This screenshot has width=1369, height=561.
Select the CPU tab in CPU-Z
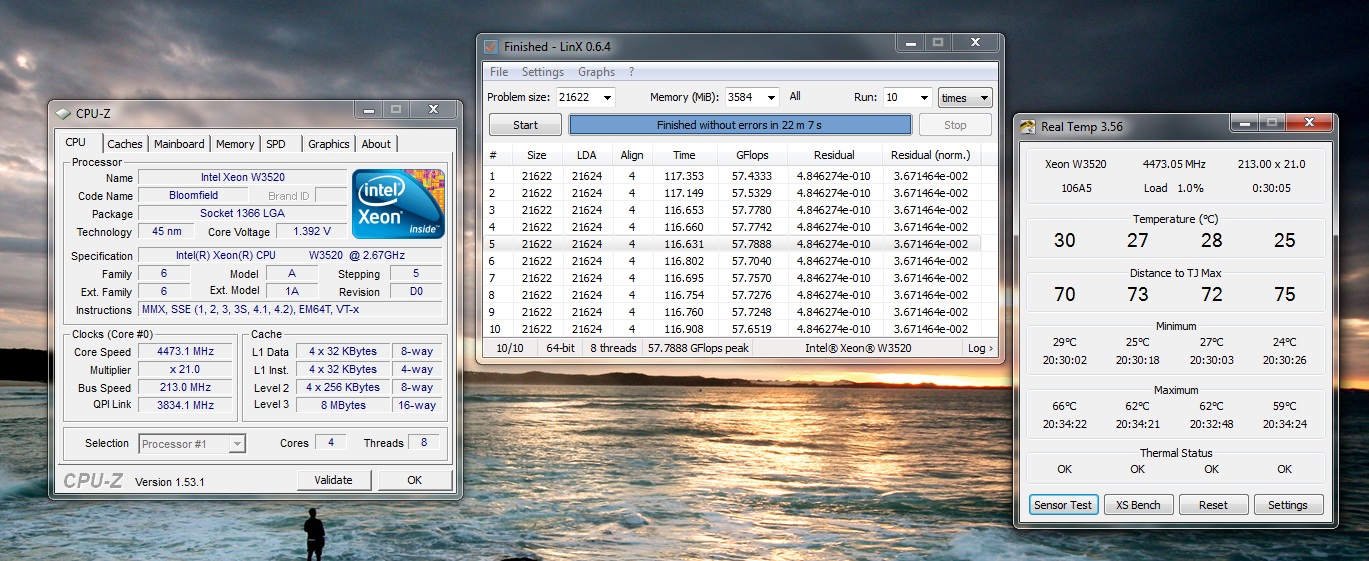76,143
